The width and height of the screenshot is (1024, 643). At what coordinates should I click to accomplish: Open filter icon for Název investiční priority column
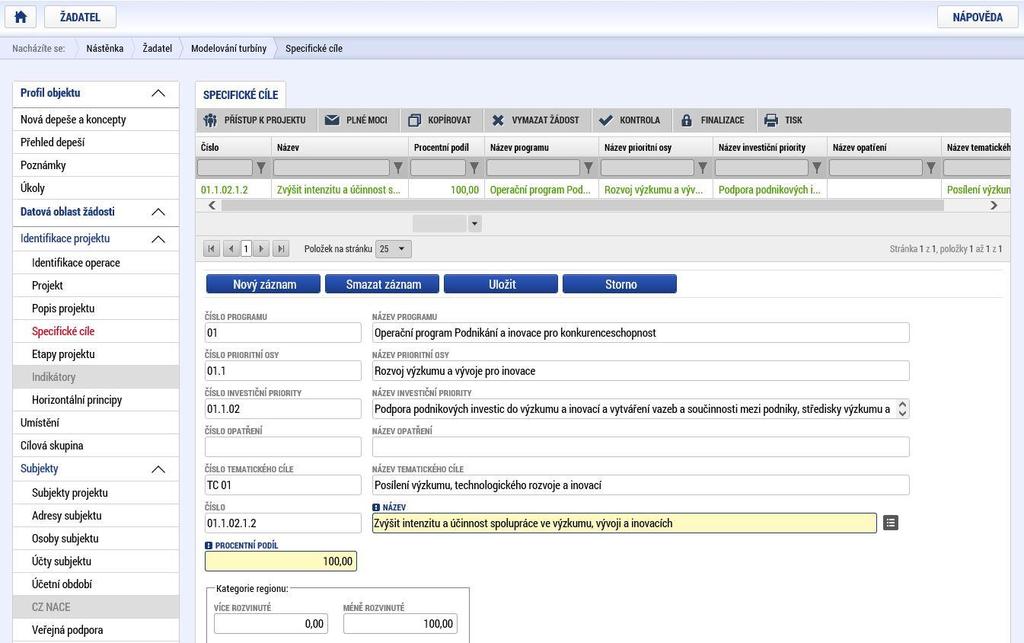816,168
